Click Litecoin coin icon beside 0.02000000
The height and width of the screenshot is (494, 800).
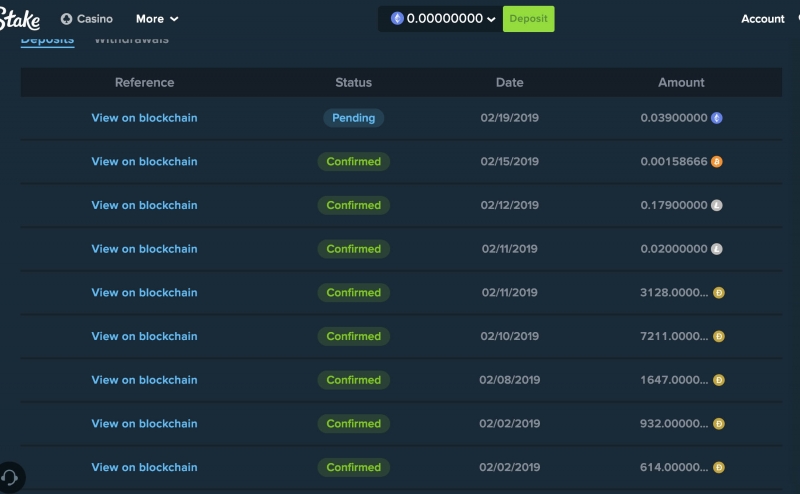pos(717,249)
